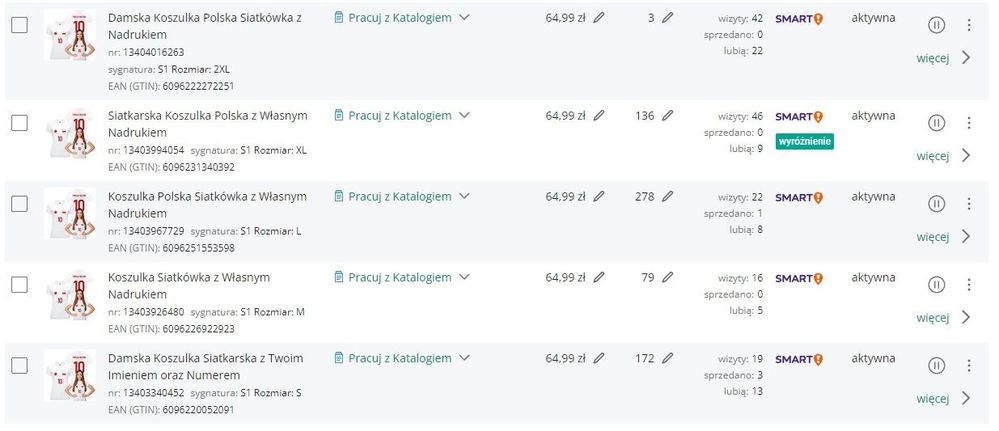Screen dimensions: 999x431
Task: Click product thumbnail of Koszulka Polska Siatkówka L
Action: tap(70, 213)
